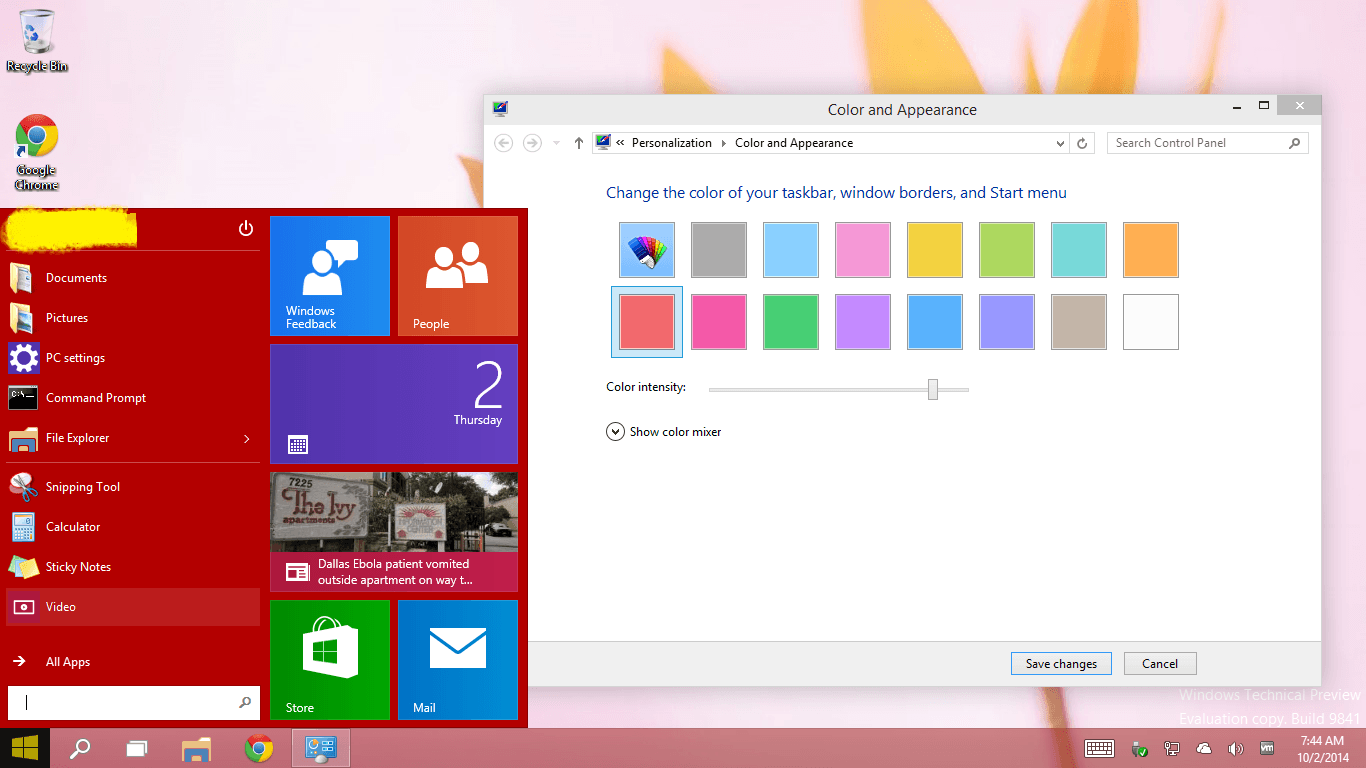Open the Mail app tile

457,660
